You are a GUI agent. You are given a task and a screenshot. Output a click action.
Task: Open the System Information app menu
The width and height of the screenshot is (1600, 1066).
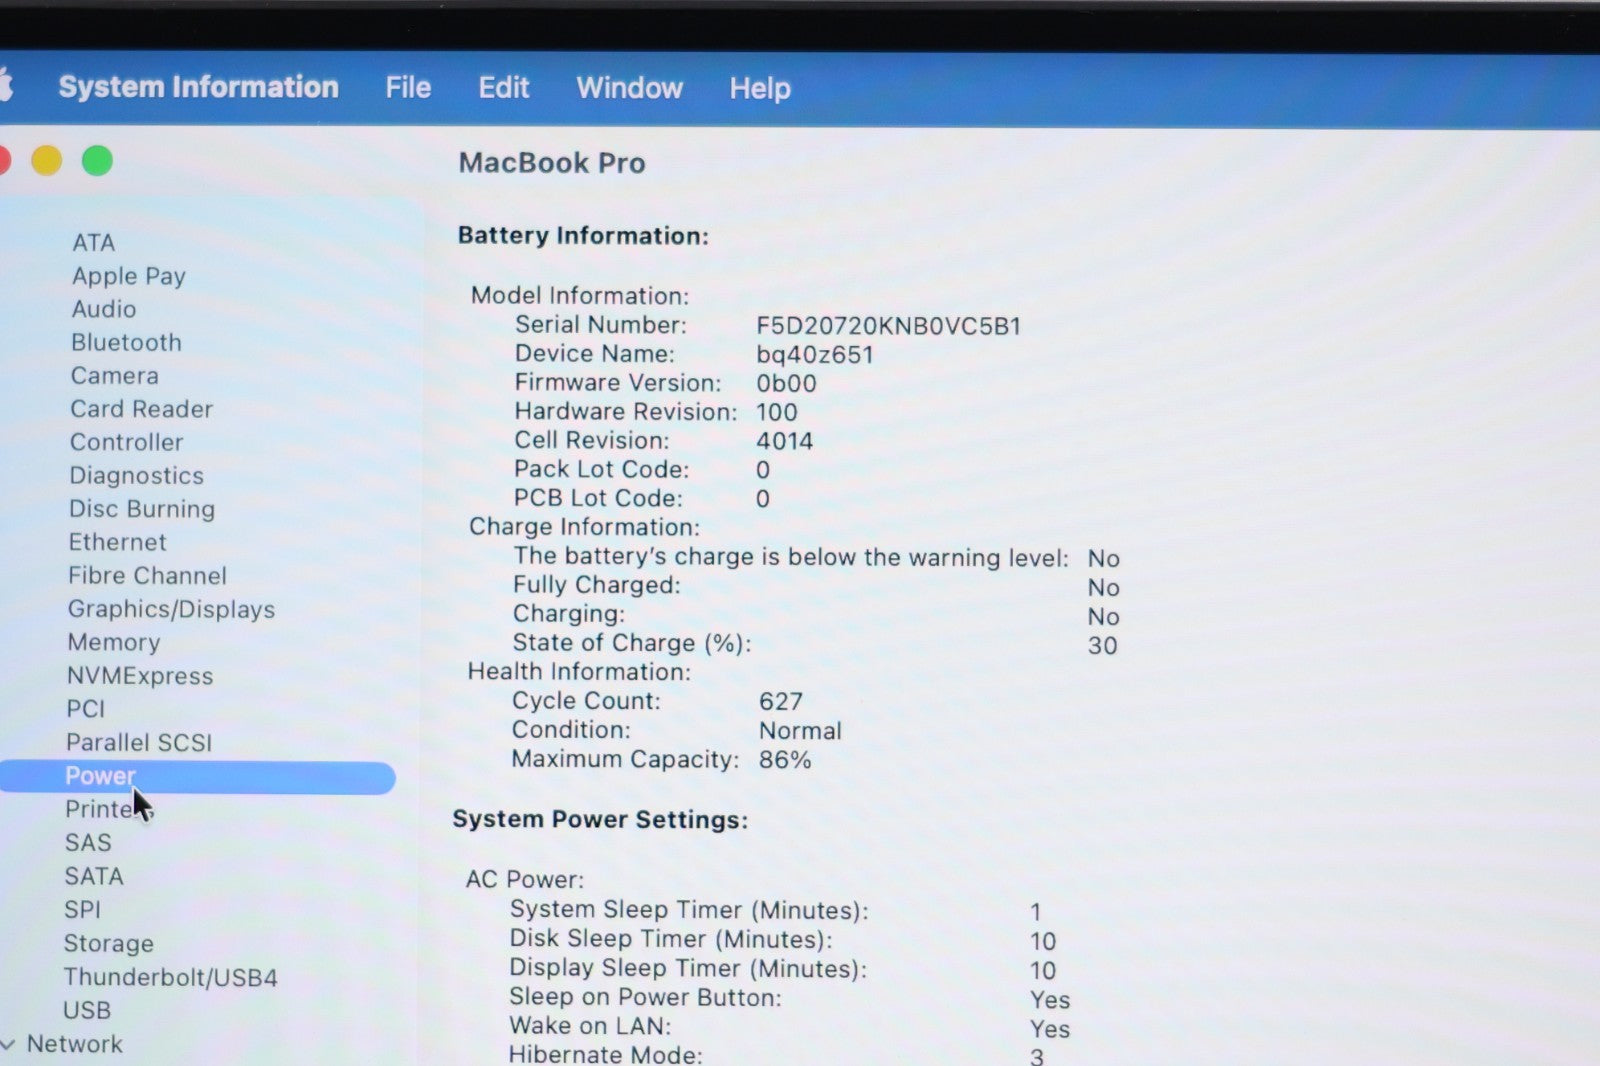pyautogui.click(x=198, y=87)
